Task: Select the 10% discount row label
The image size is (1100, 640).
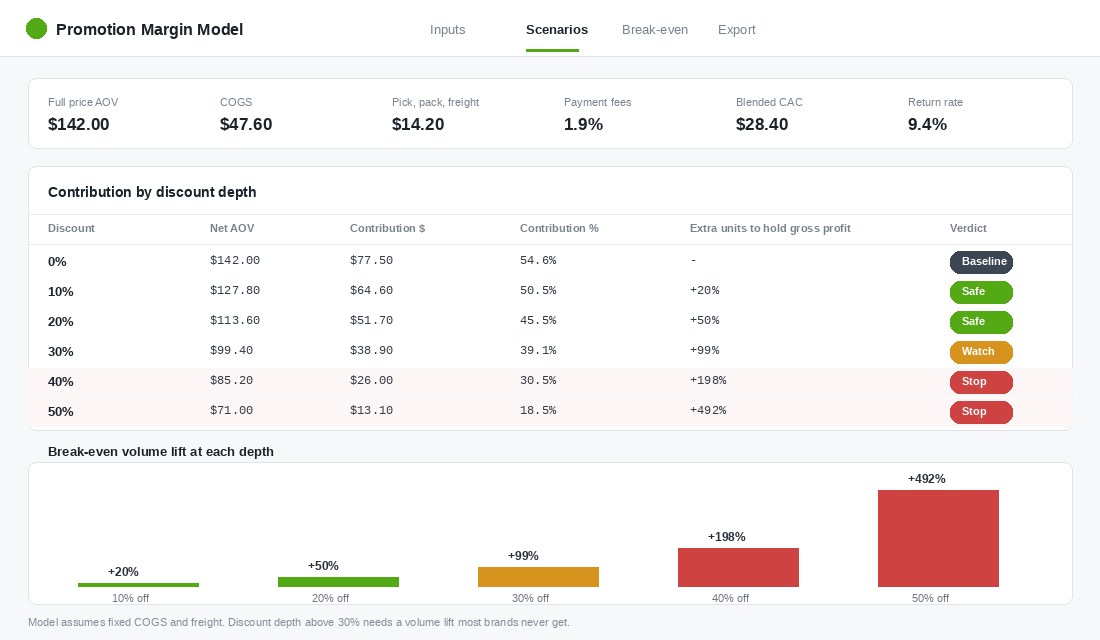Action: pyautogui.click(x=60, y=292)
